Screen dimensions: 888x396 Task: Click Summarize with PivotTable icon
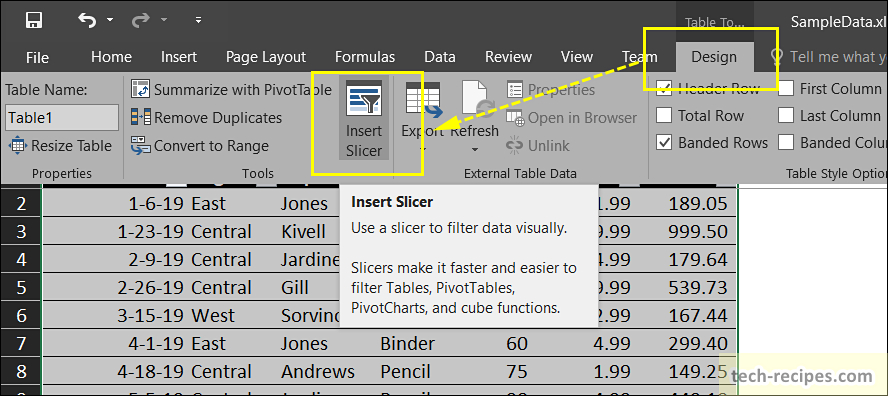pos(140,90)
